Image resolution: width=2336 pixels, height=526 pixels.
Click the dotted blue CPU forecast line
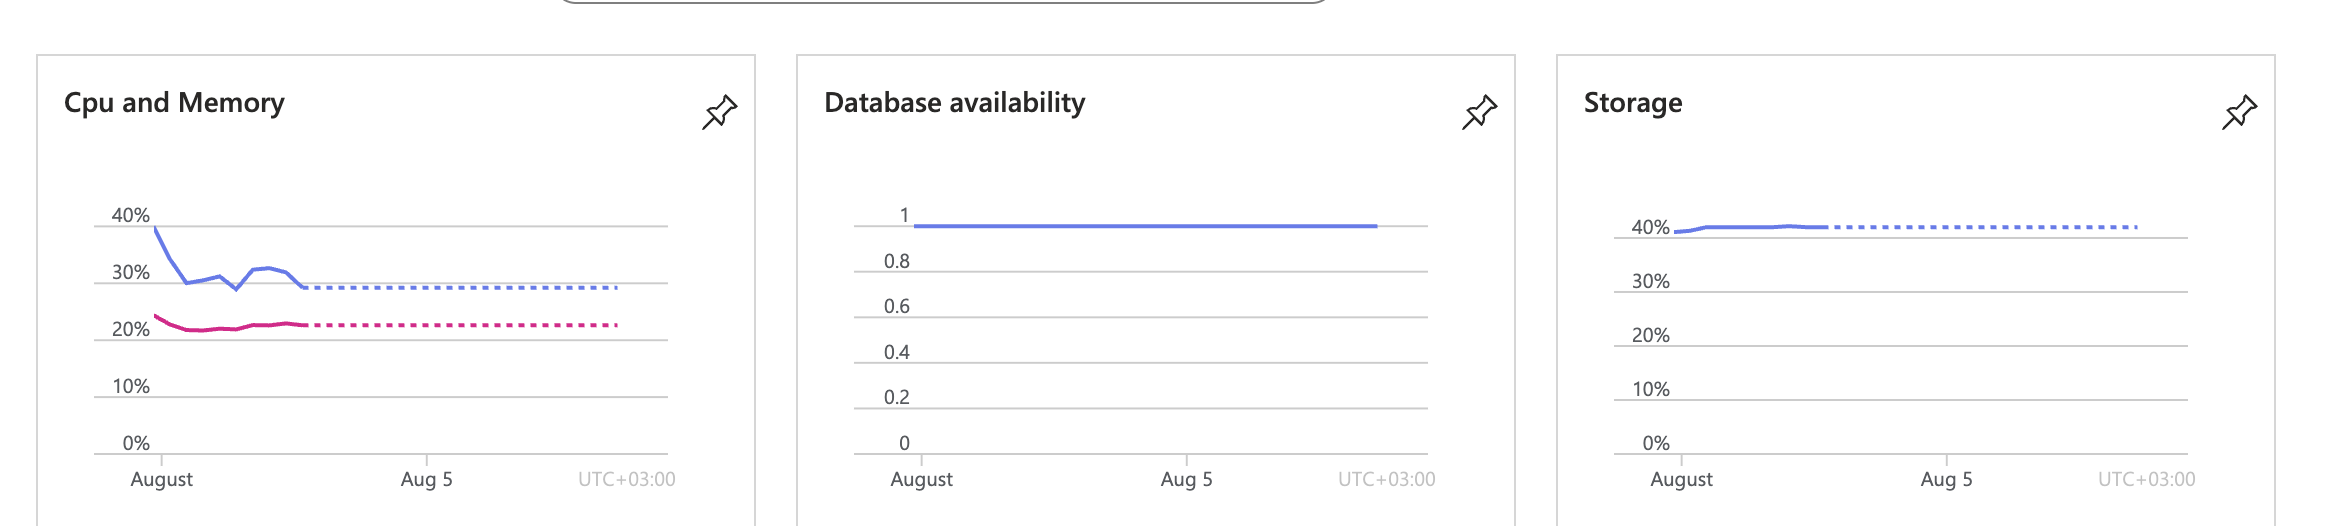point(462,288)
